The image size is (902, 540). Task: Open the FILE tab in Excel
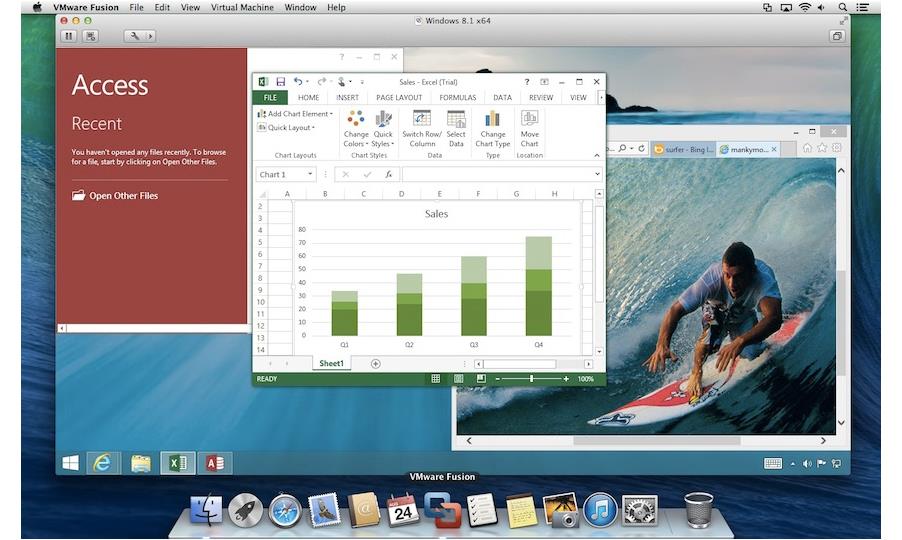pyautogui.click(x=270, y=97)
